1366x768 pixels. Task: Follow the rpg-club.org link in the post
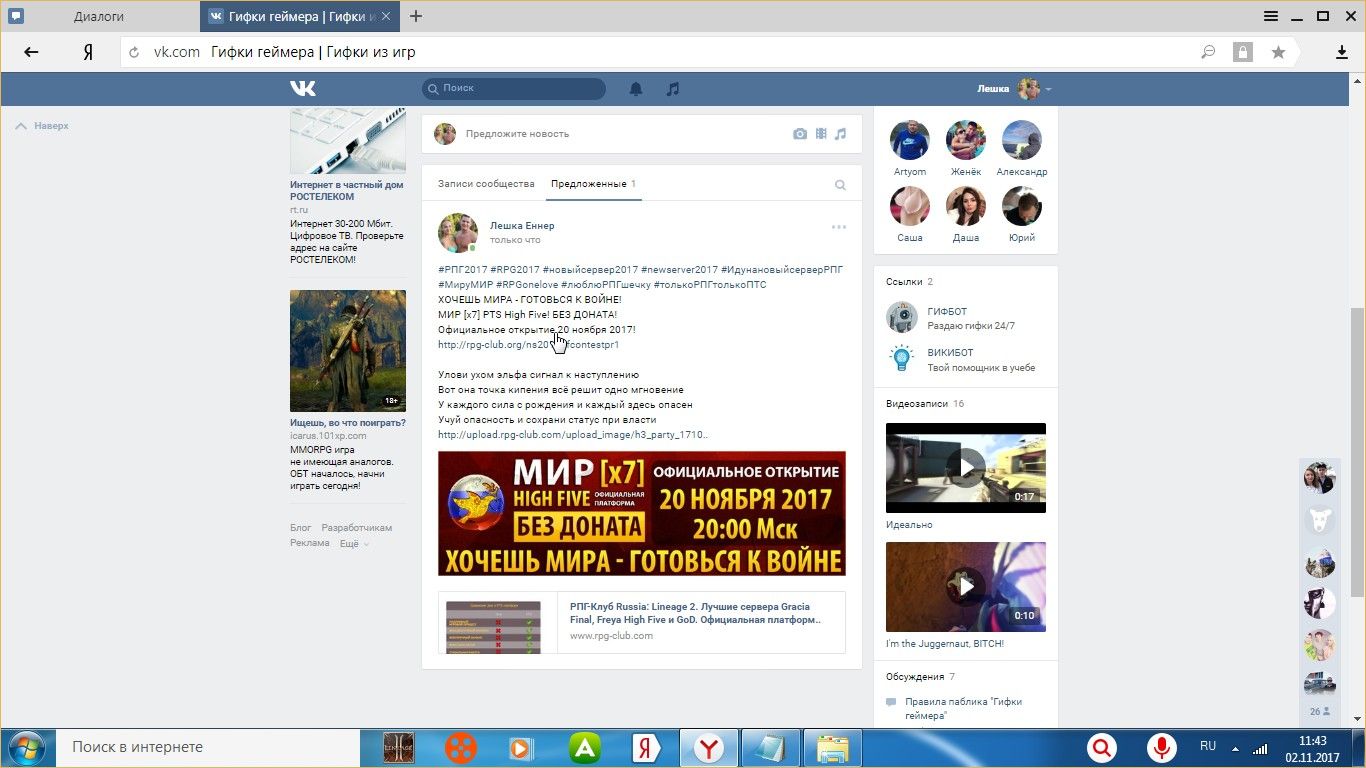coord(529,345)
